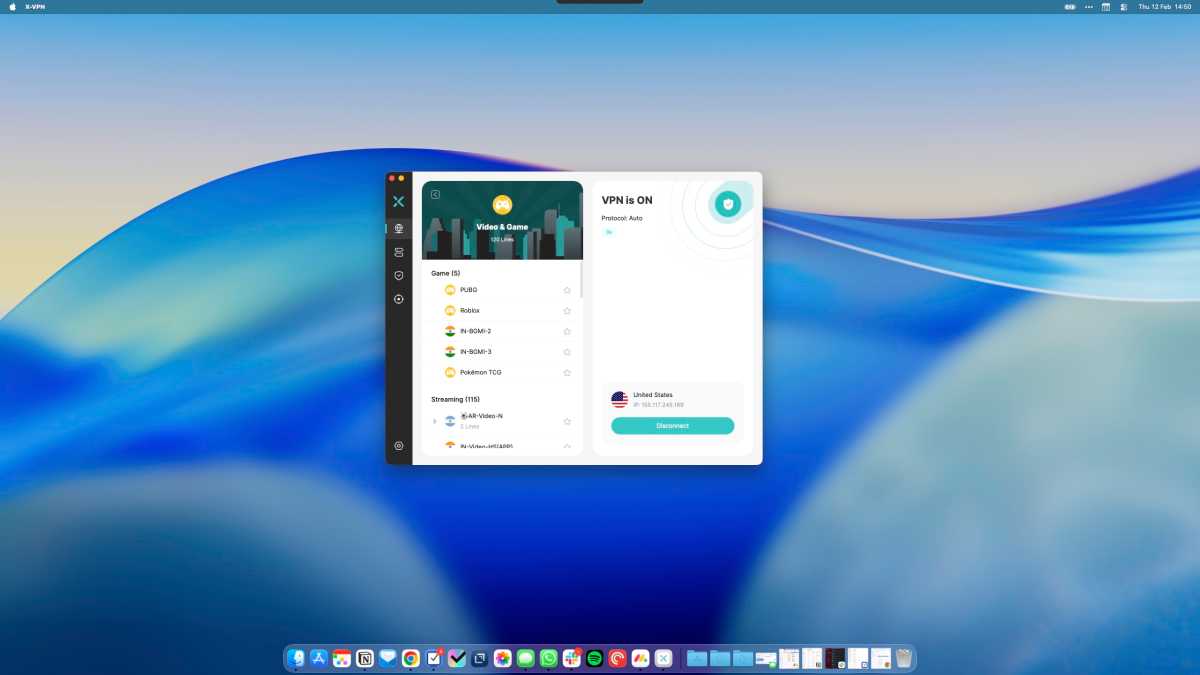Open Spotify from the Dock

point(594,658)
